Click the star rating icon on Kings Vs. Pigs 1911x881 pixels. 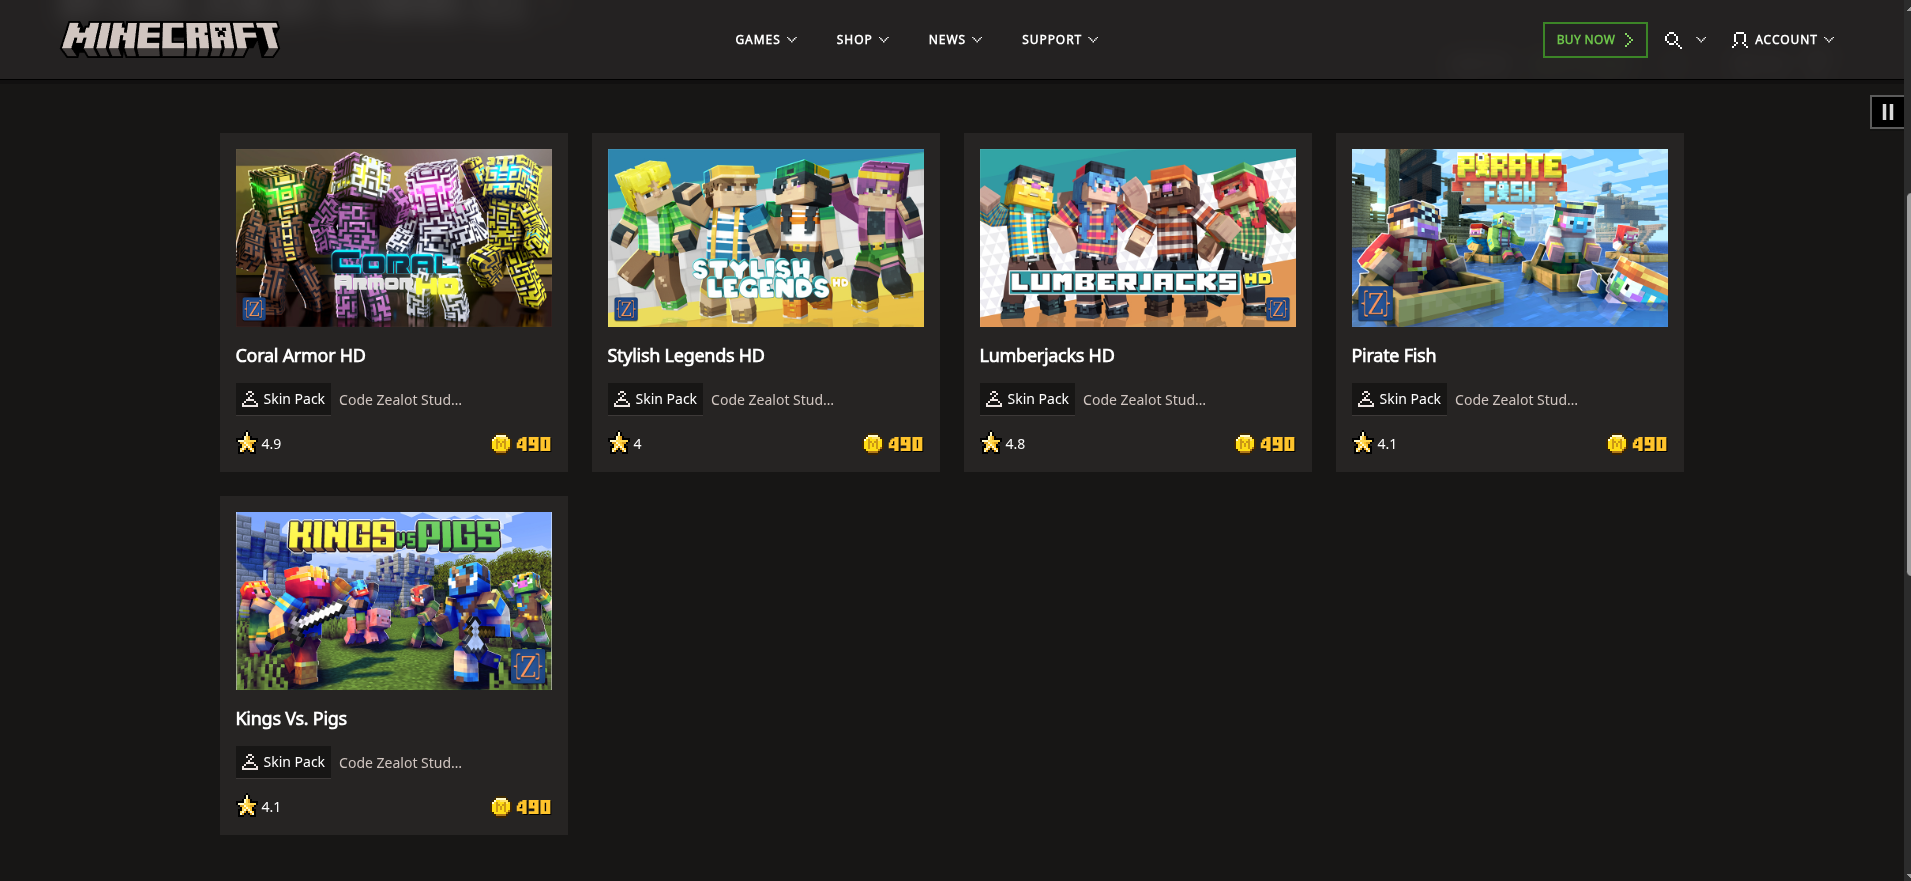click(x=247, y=806)
